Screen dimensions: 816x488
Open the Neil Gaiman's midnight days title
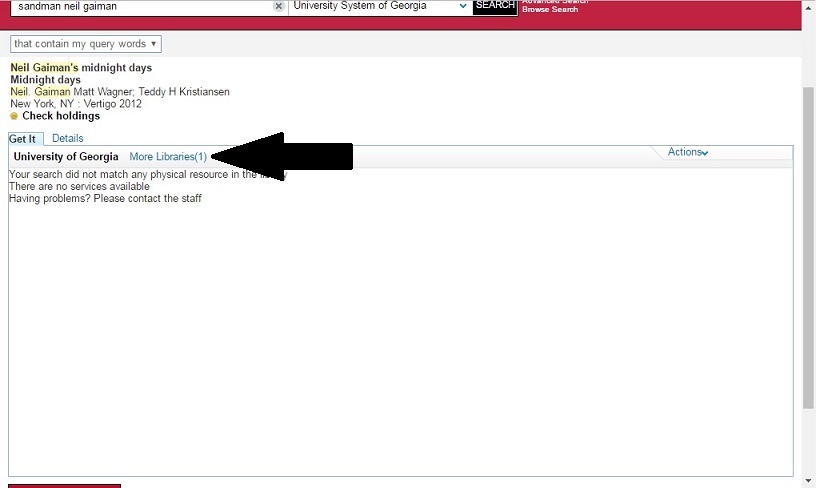pyautogui.click(x=81, y=68)
